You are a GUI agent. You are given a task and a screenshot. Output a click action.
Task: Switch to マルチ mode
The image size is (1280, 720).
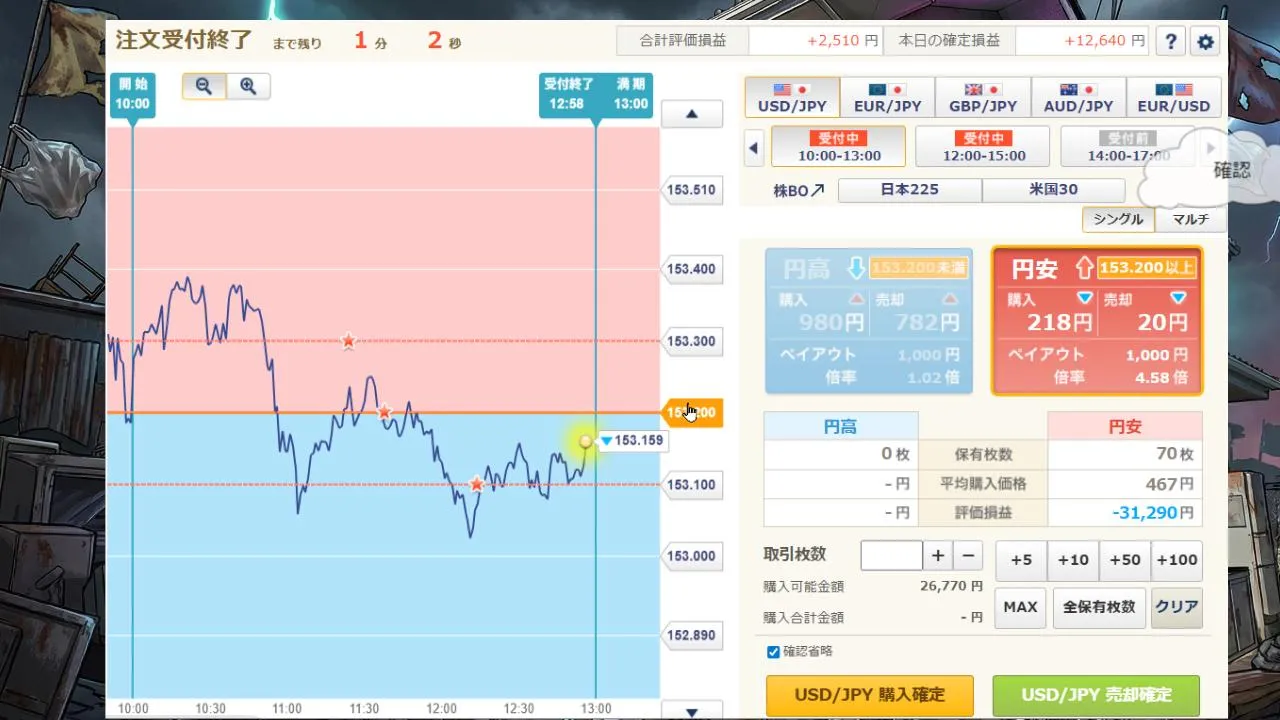1190,219
